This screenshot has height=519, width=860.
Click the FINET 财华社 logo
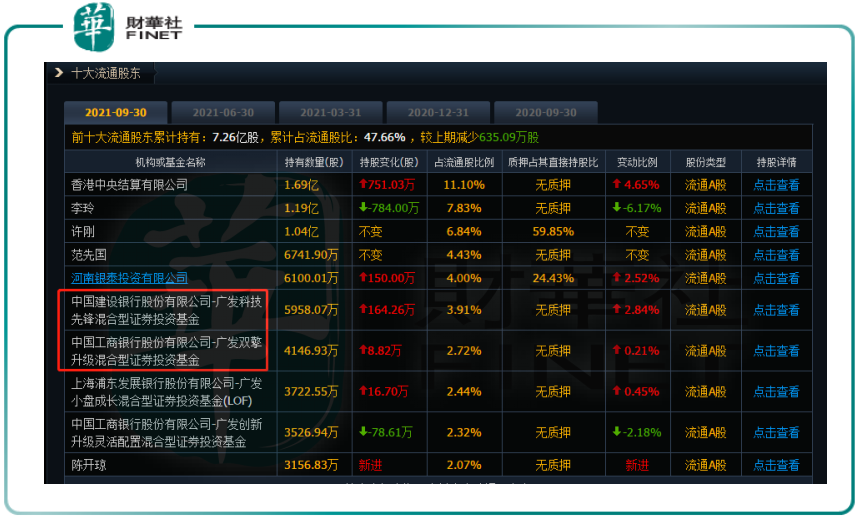pos(127,27)
